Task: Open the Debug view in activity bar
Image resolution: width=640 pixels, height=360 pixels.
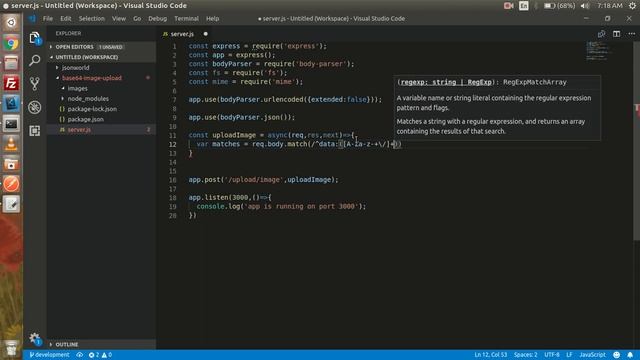Action: [x=35, y=107]
